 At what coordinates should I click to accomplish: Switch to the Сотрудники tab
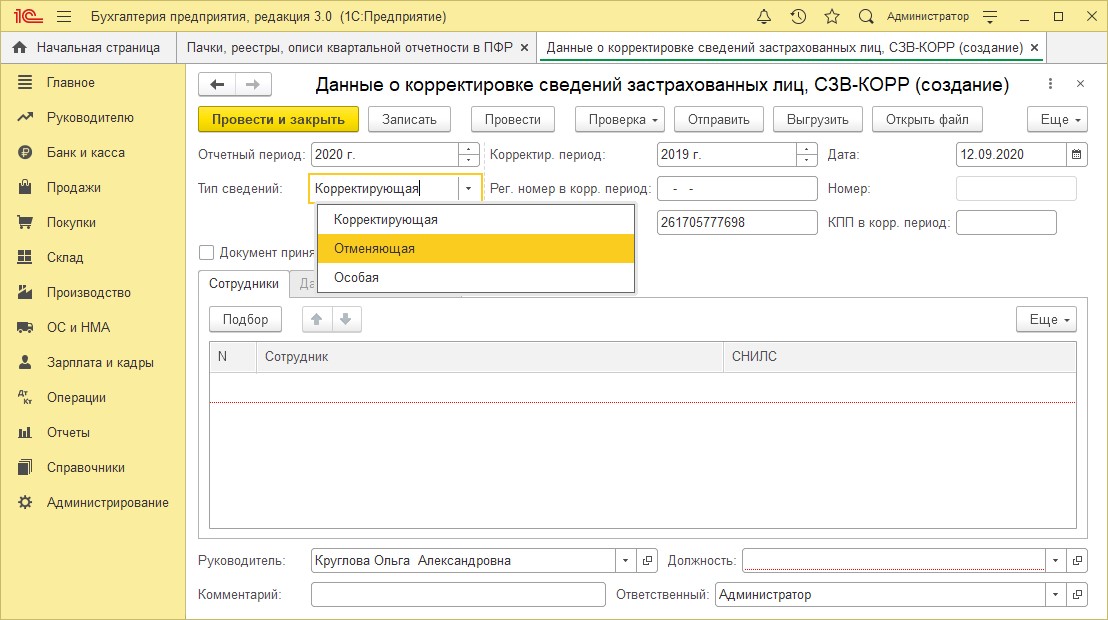point(244,283)
